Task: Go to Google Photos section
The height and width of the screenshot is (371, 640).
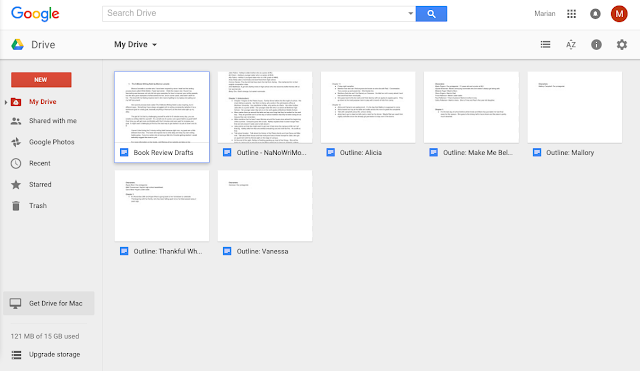Action: [x=52, y=142]
